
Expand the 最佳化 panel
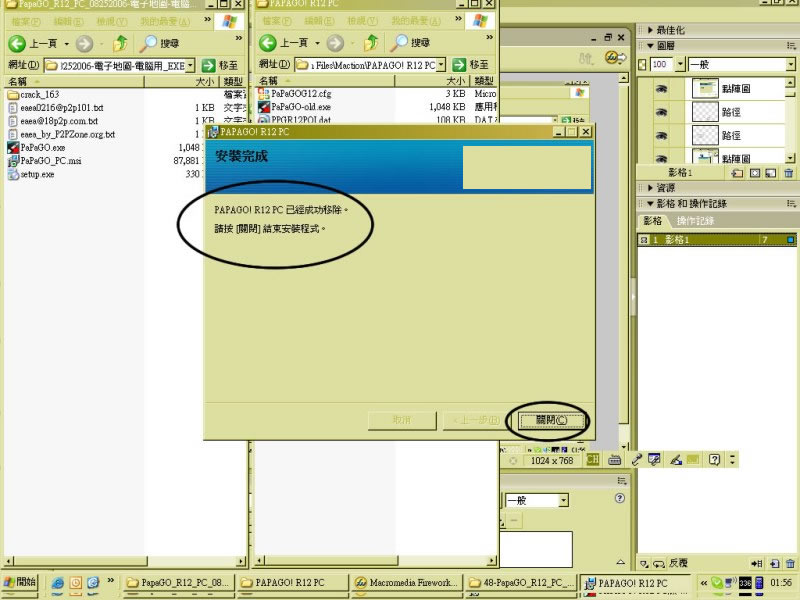click(x=650, y=30)
